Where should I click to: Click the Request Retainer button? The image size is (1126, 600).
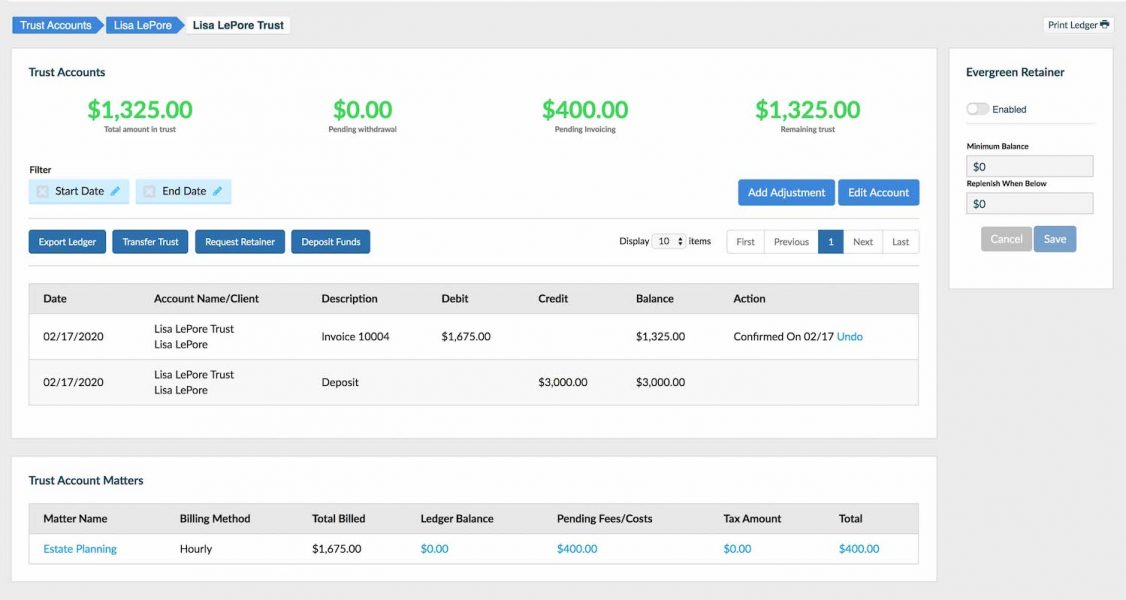click(x=240, y=242)
